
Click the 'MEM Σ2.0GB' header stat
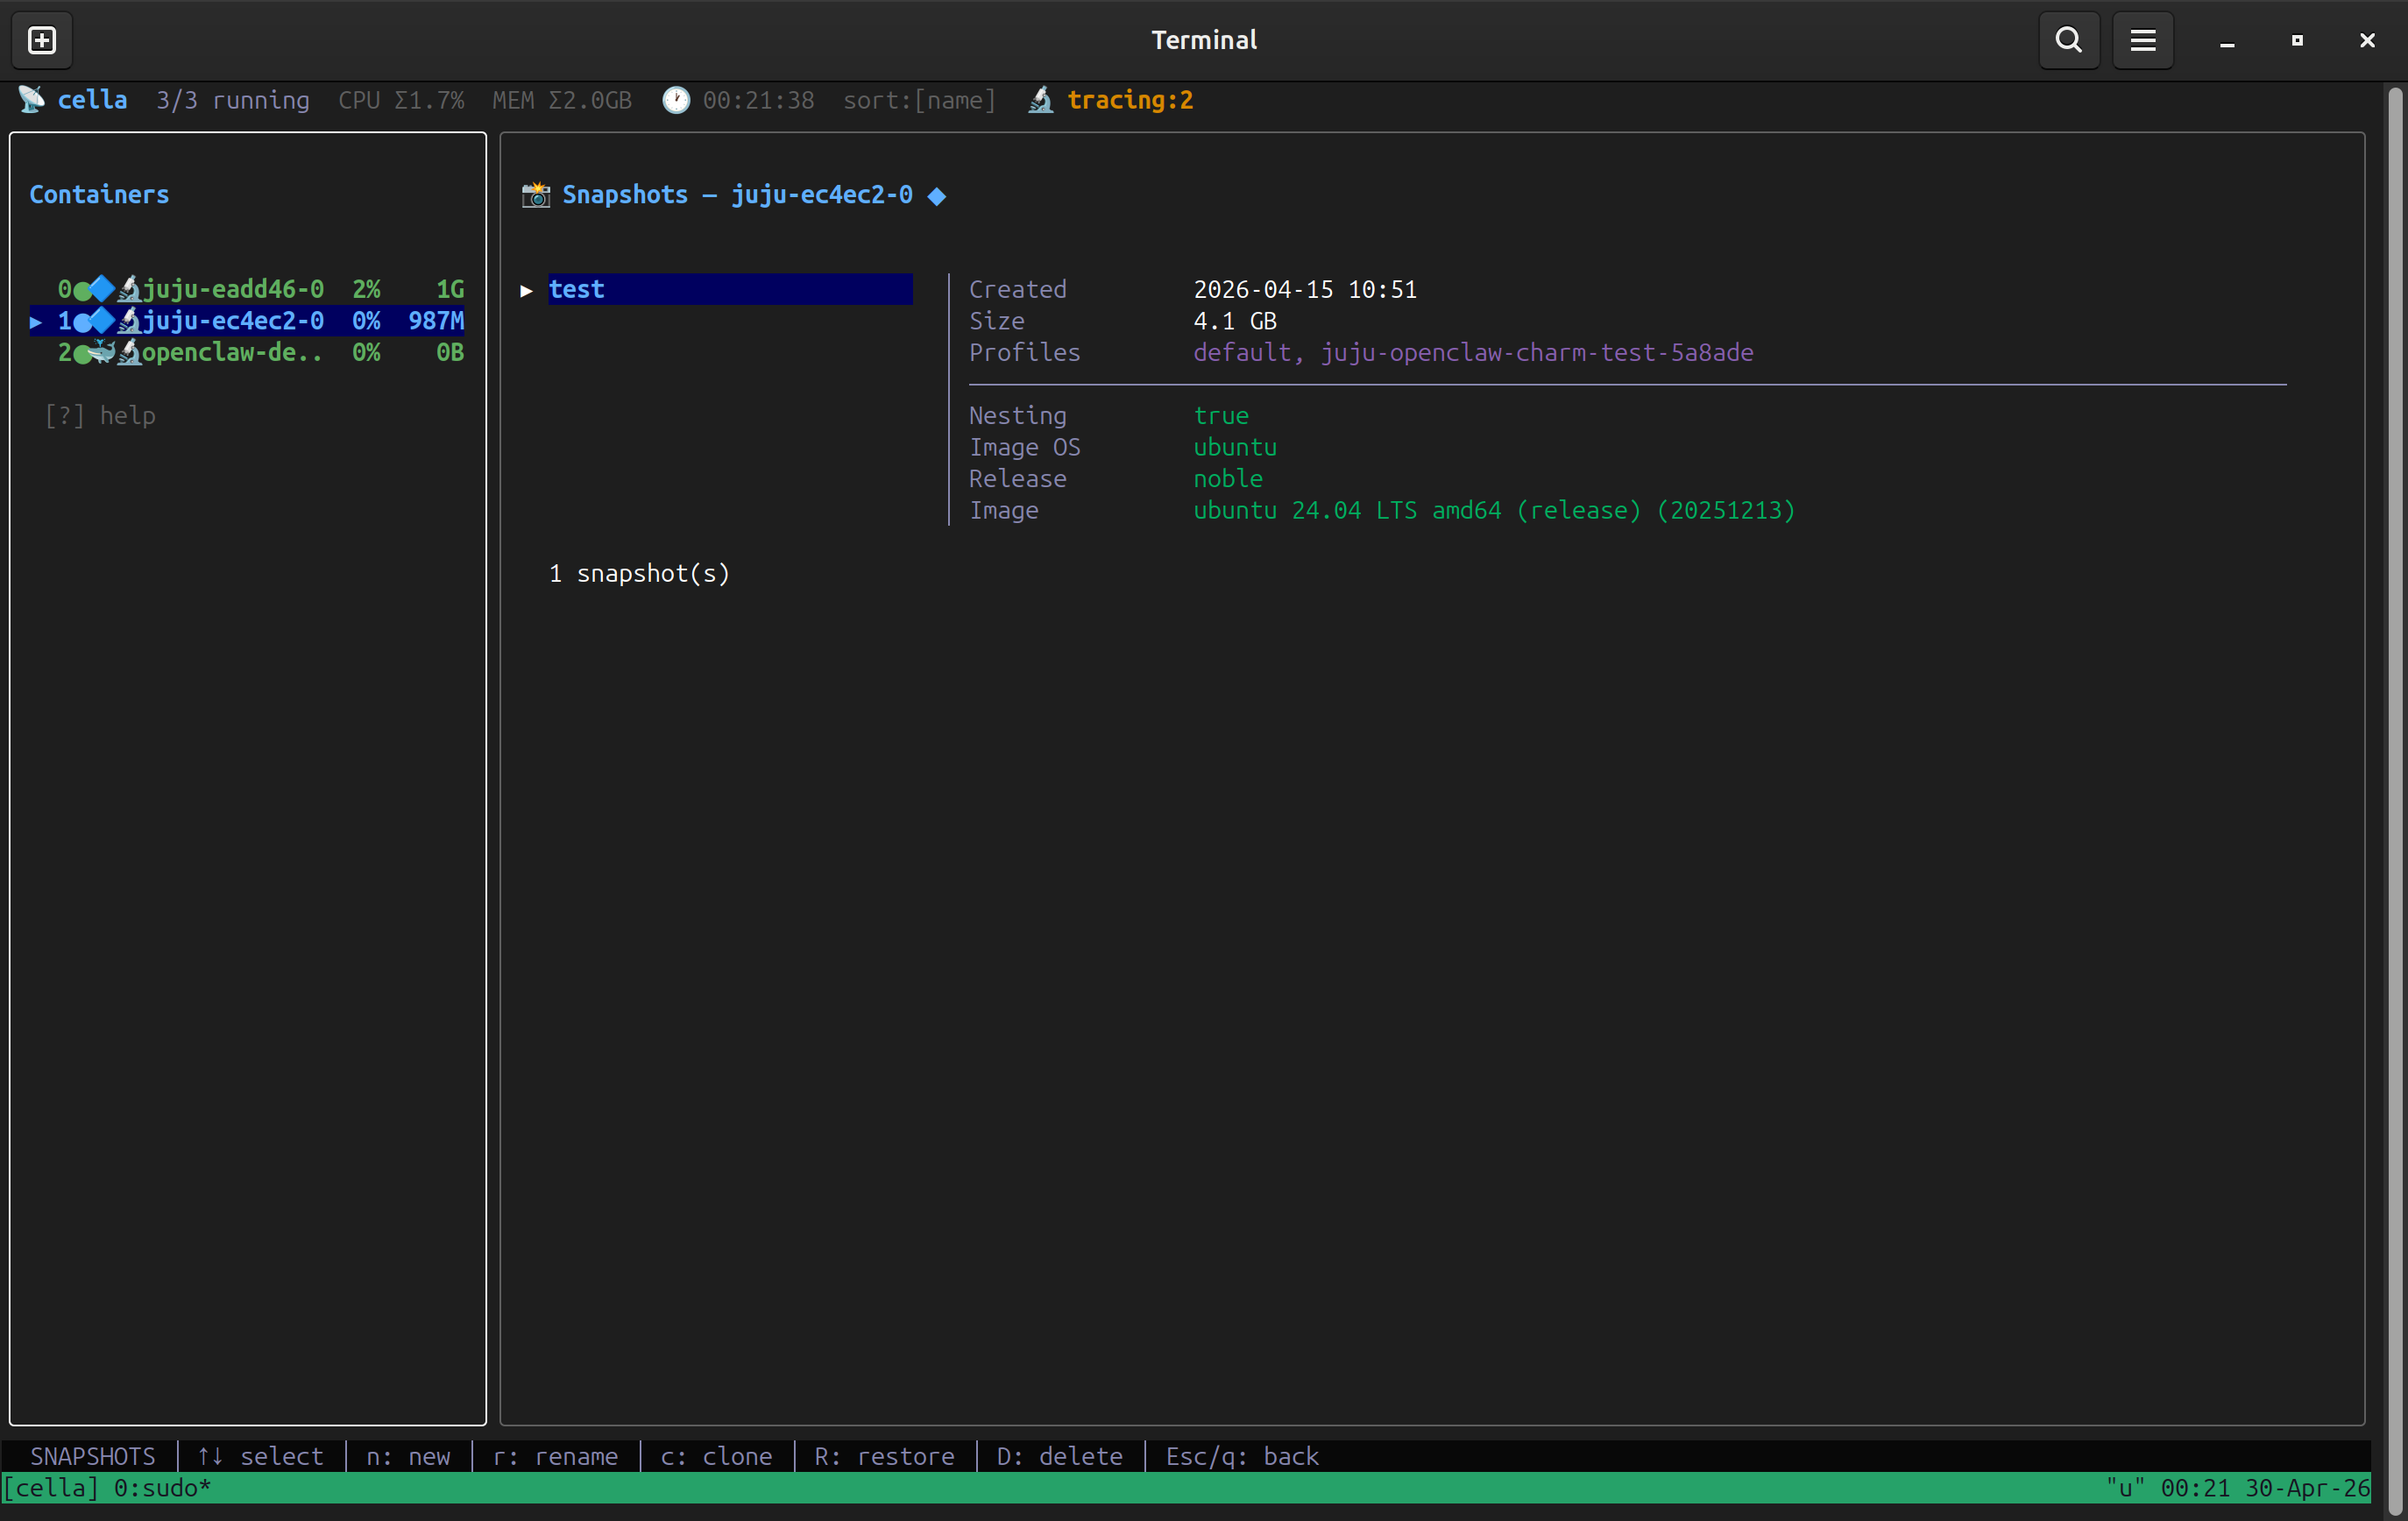point(562,100)
